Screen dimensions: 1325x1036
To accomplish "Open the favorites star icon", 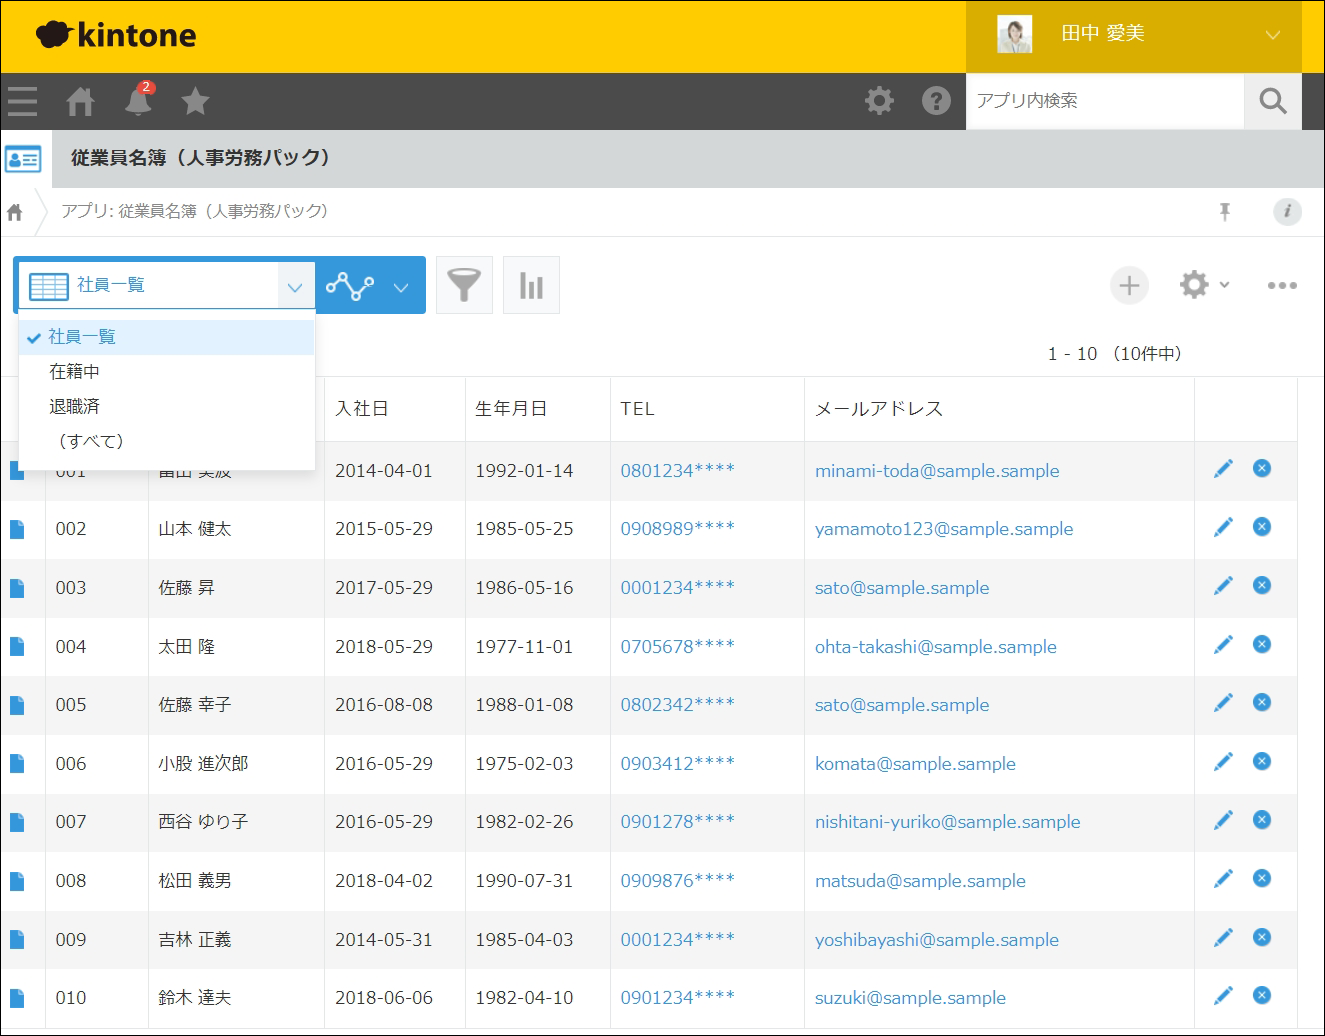I will 195,101.
